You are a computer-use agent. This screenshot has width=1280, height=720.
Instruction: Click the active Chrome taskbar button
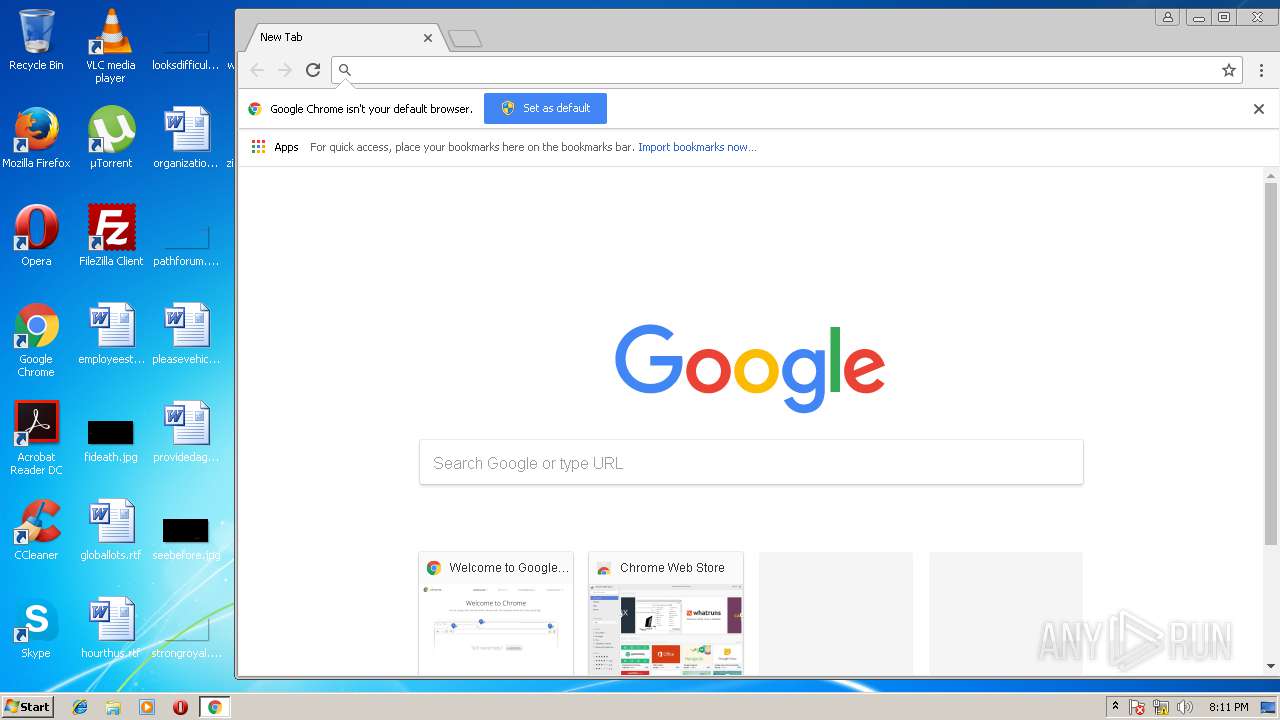point(215,707)
